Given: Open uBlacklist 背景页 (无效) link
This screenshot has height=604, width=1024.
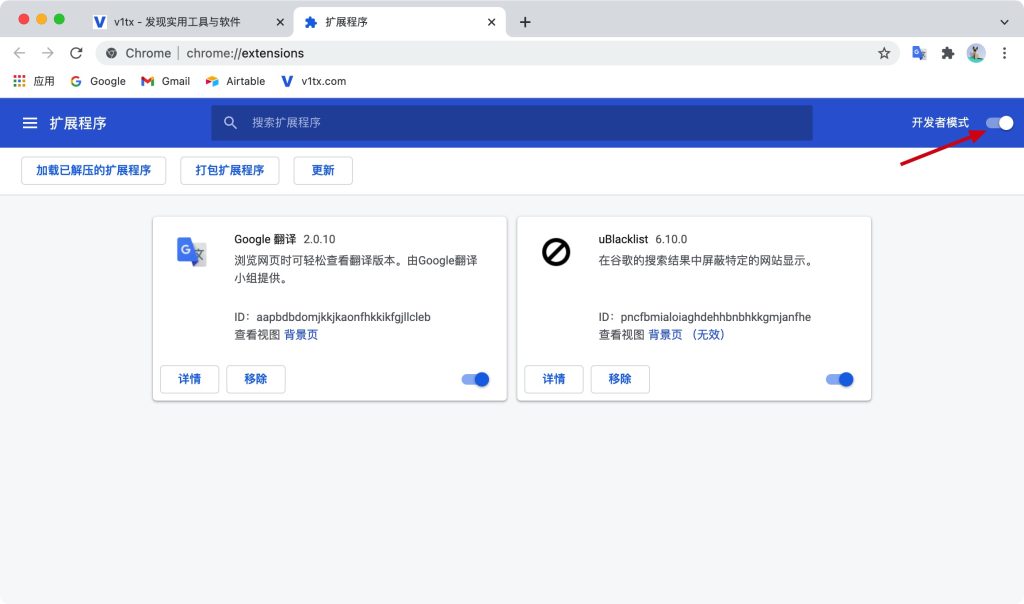Looking at the screenshot, I should pyautogui.click(x=686, y=334).
